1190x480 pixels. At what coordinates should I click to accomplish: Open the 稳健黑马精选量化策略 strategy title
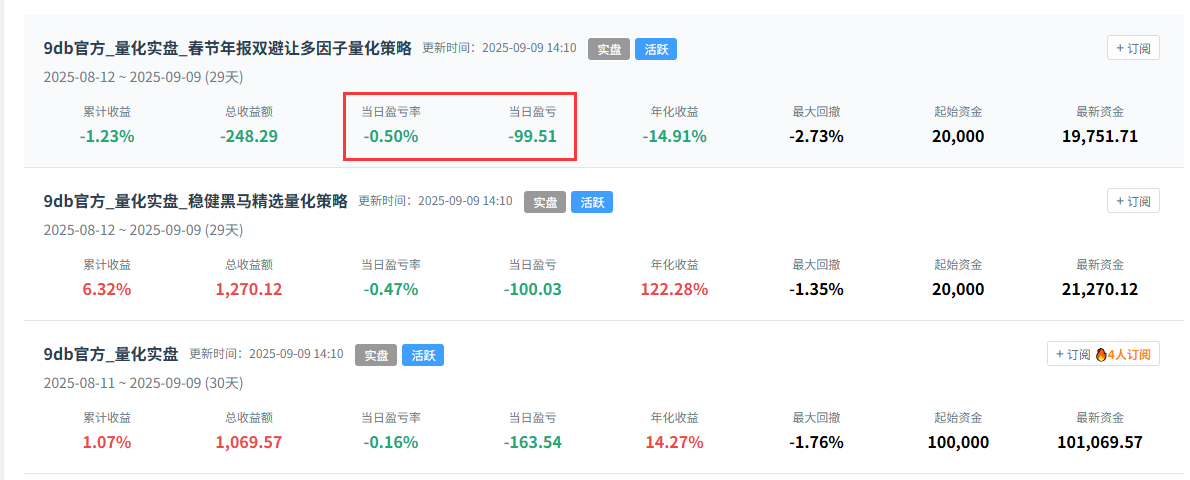pos(195,201)
